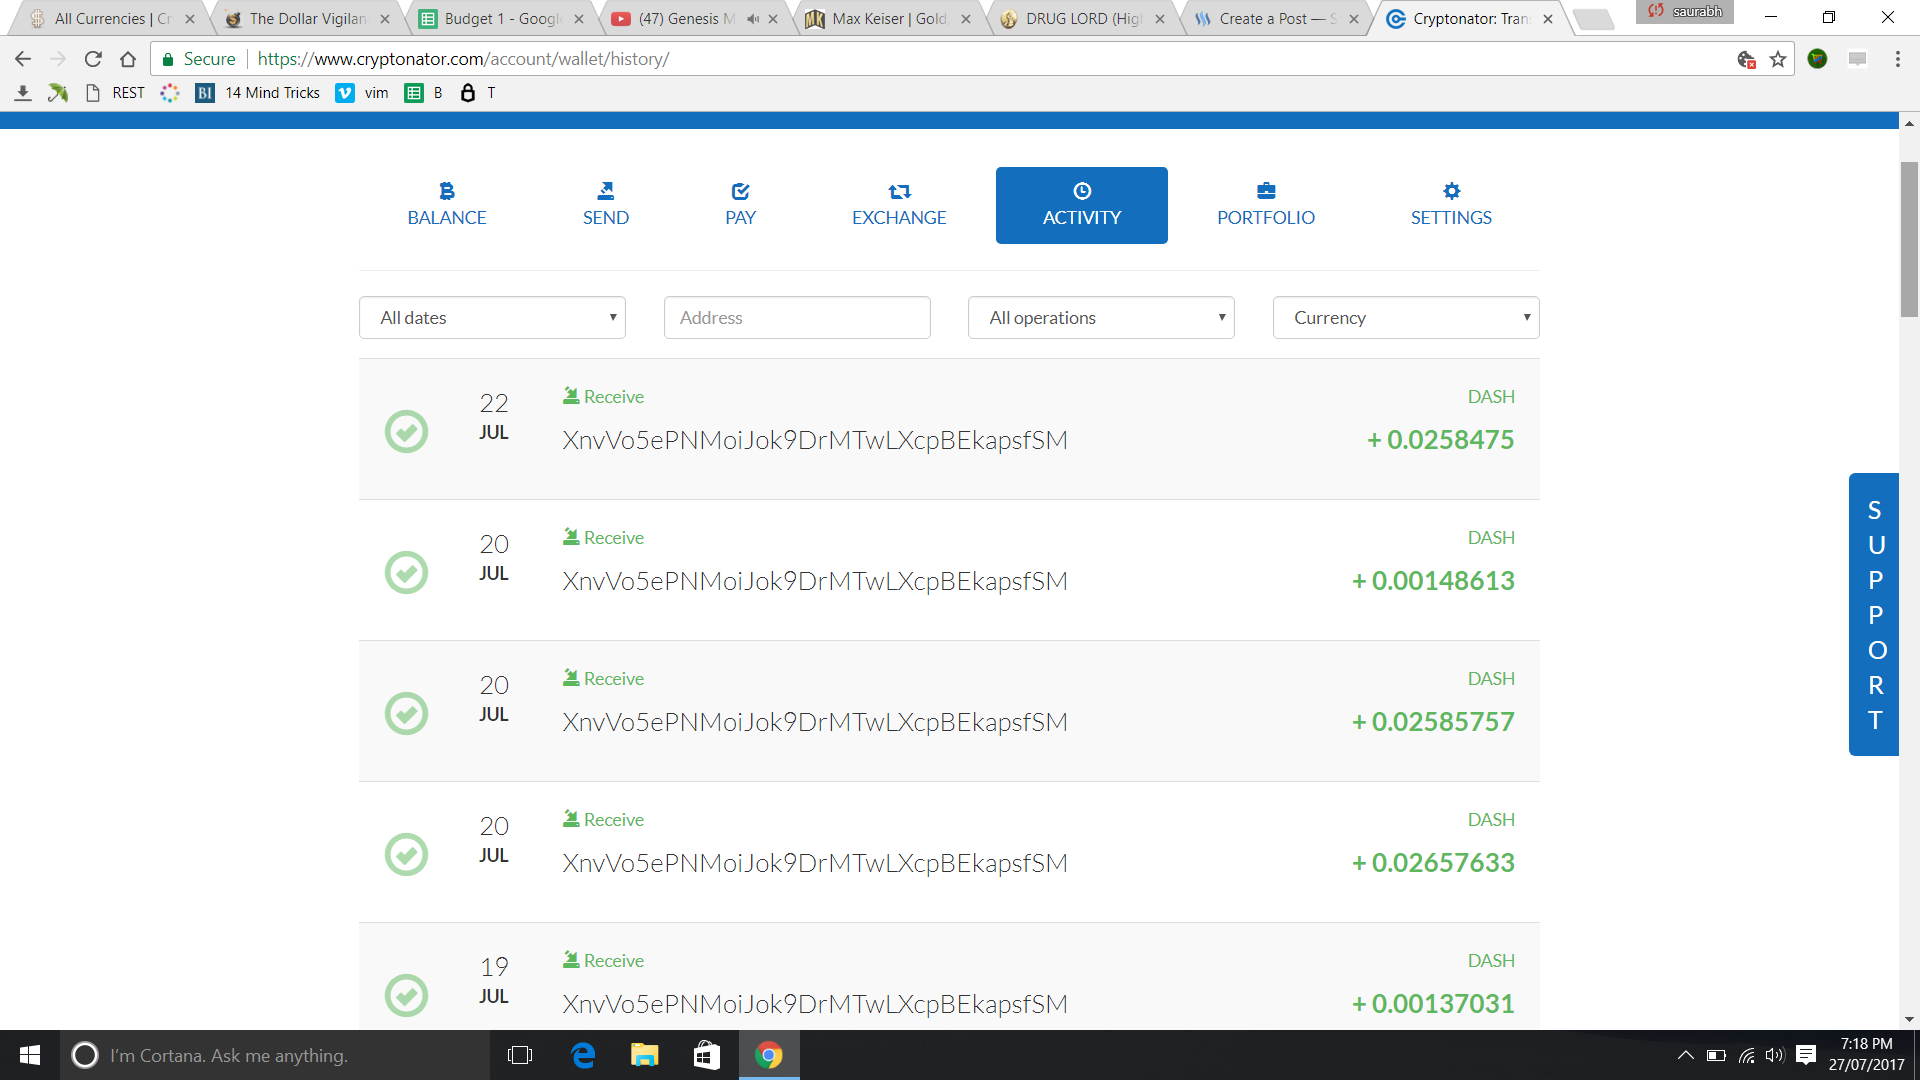
Task: Click the Receive label for +0.00148613 row
Action: [x=613, y=538]
